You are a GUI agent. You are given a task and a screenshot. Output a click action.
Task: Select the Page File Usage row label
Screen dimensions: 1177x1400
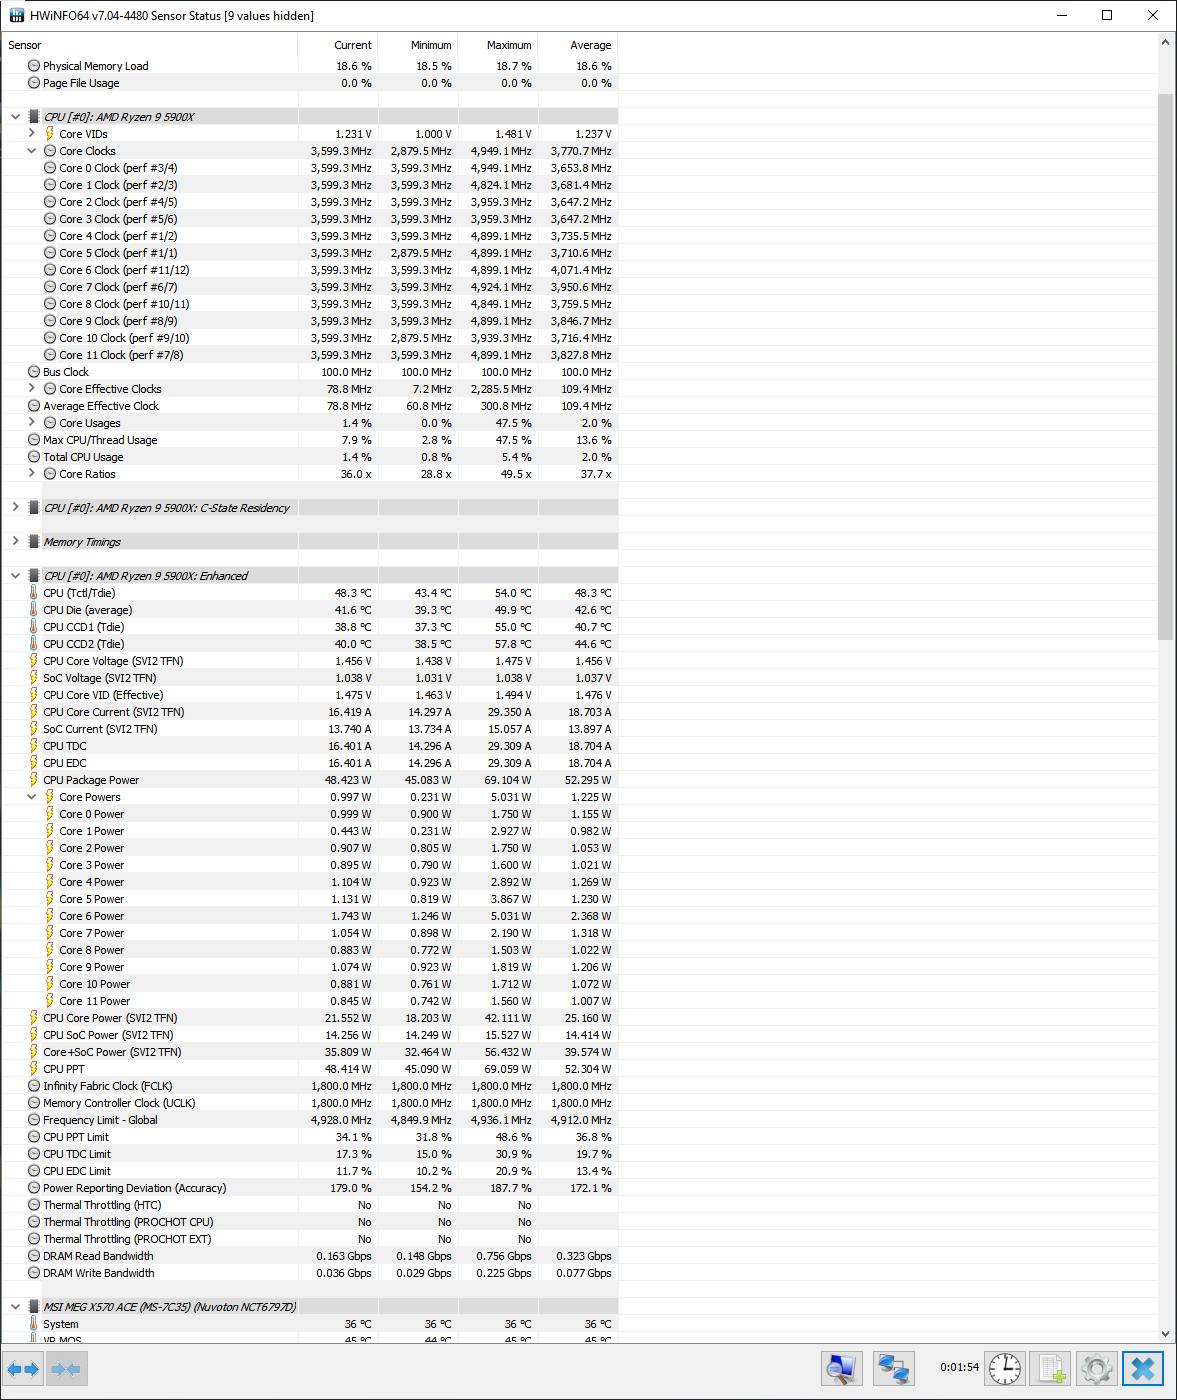[x=81, y=83]
